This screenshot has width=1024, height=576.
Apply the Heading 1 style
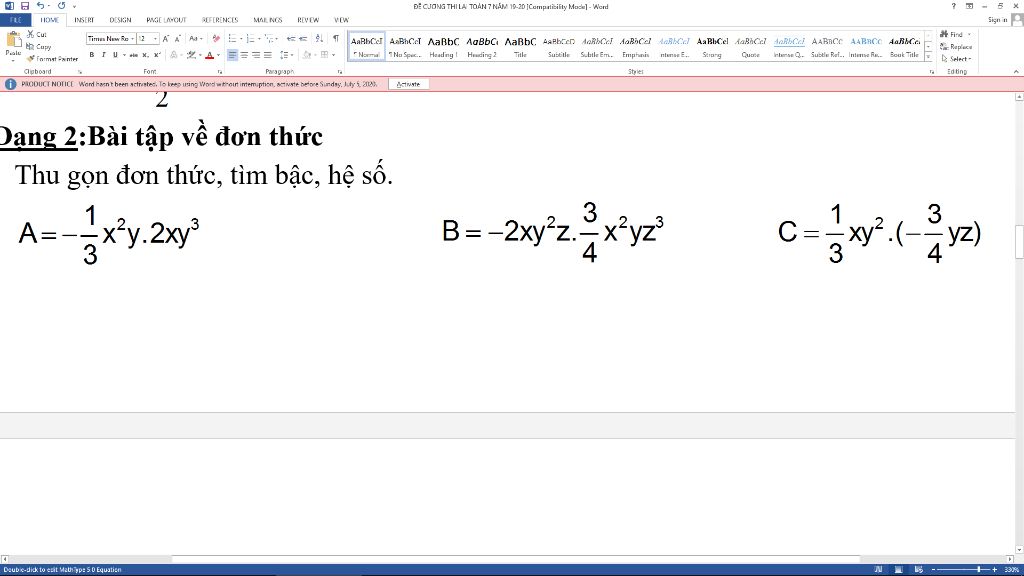click(443, 46)
